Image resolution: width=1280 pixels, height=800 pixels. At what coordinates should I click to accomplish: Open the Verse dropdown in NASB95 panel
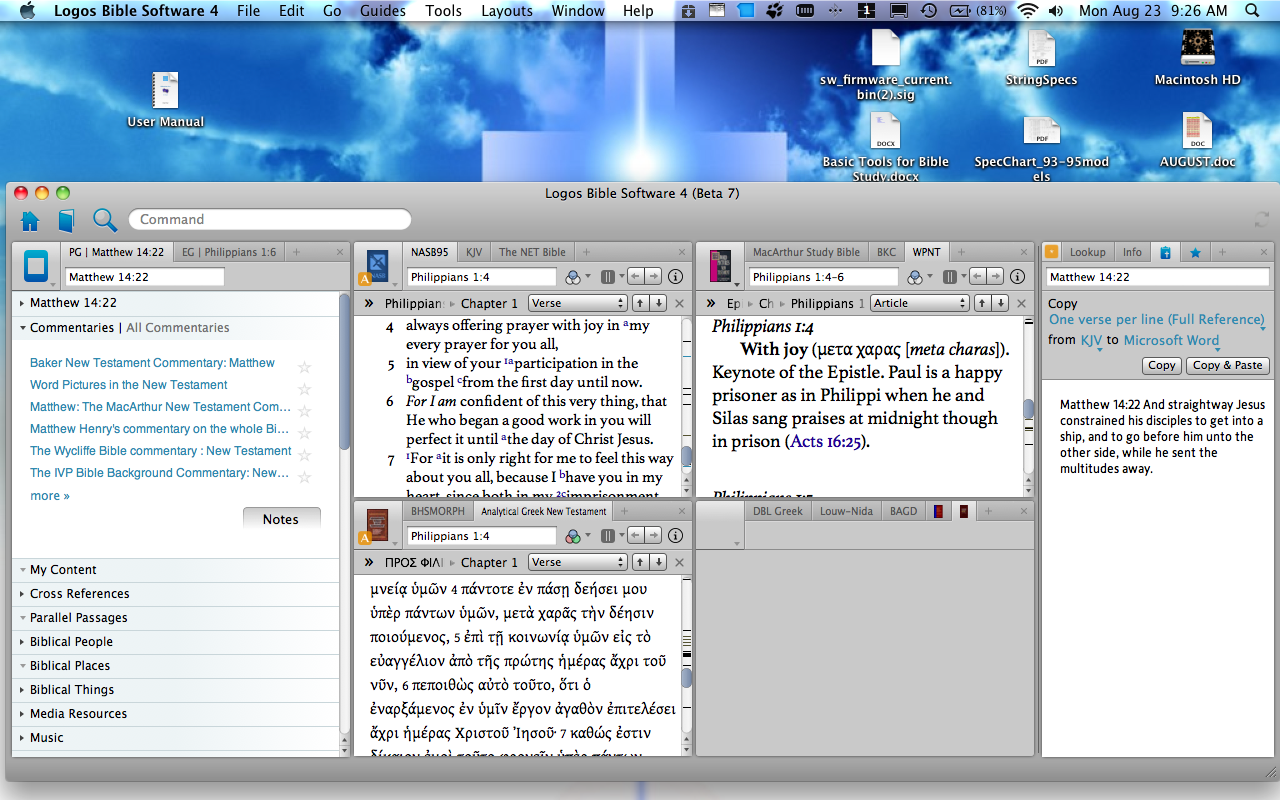(x=577, y=303)
